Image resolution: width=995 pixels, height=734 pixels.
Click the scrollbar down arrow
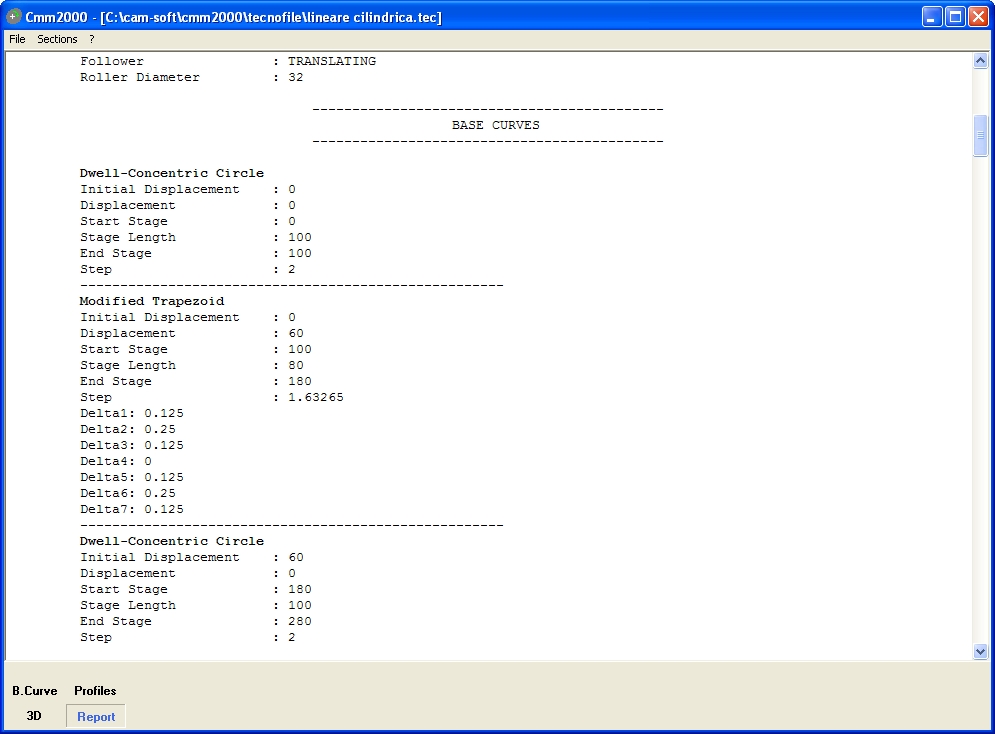coord(980,652)
